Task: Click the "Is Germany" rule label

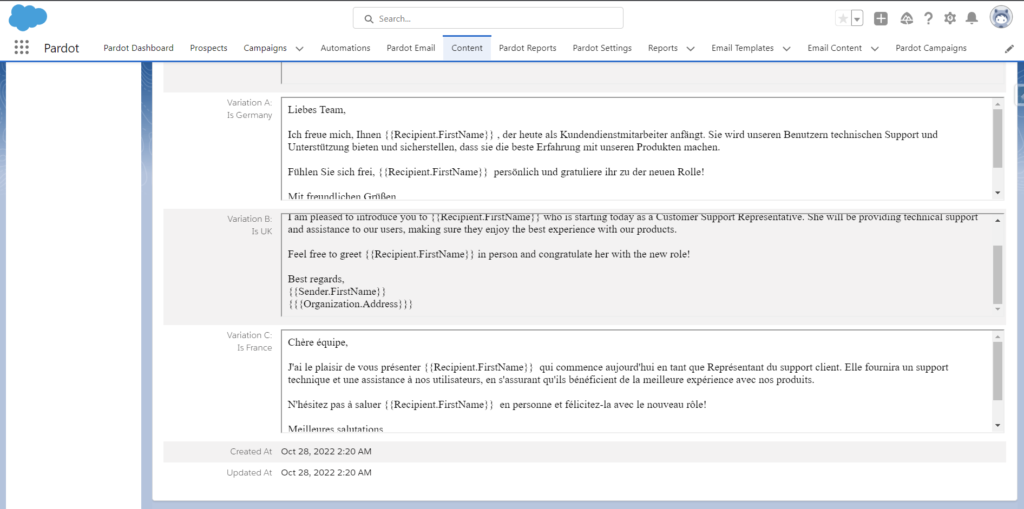Action: [x=249, y=116]
